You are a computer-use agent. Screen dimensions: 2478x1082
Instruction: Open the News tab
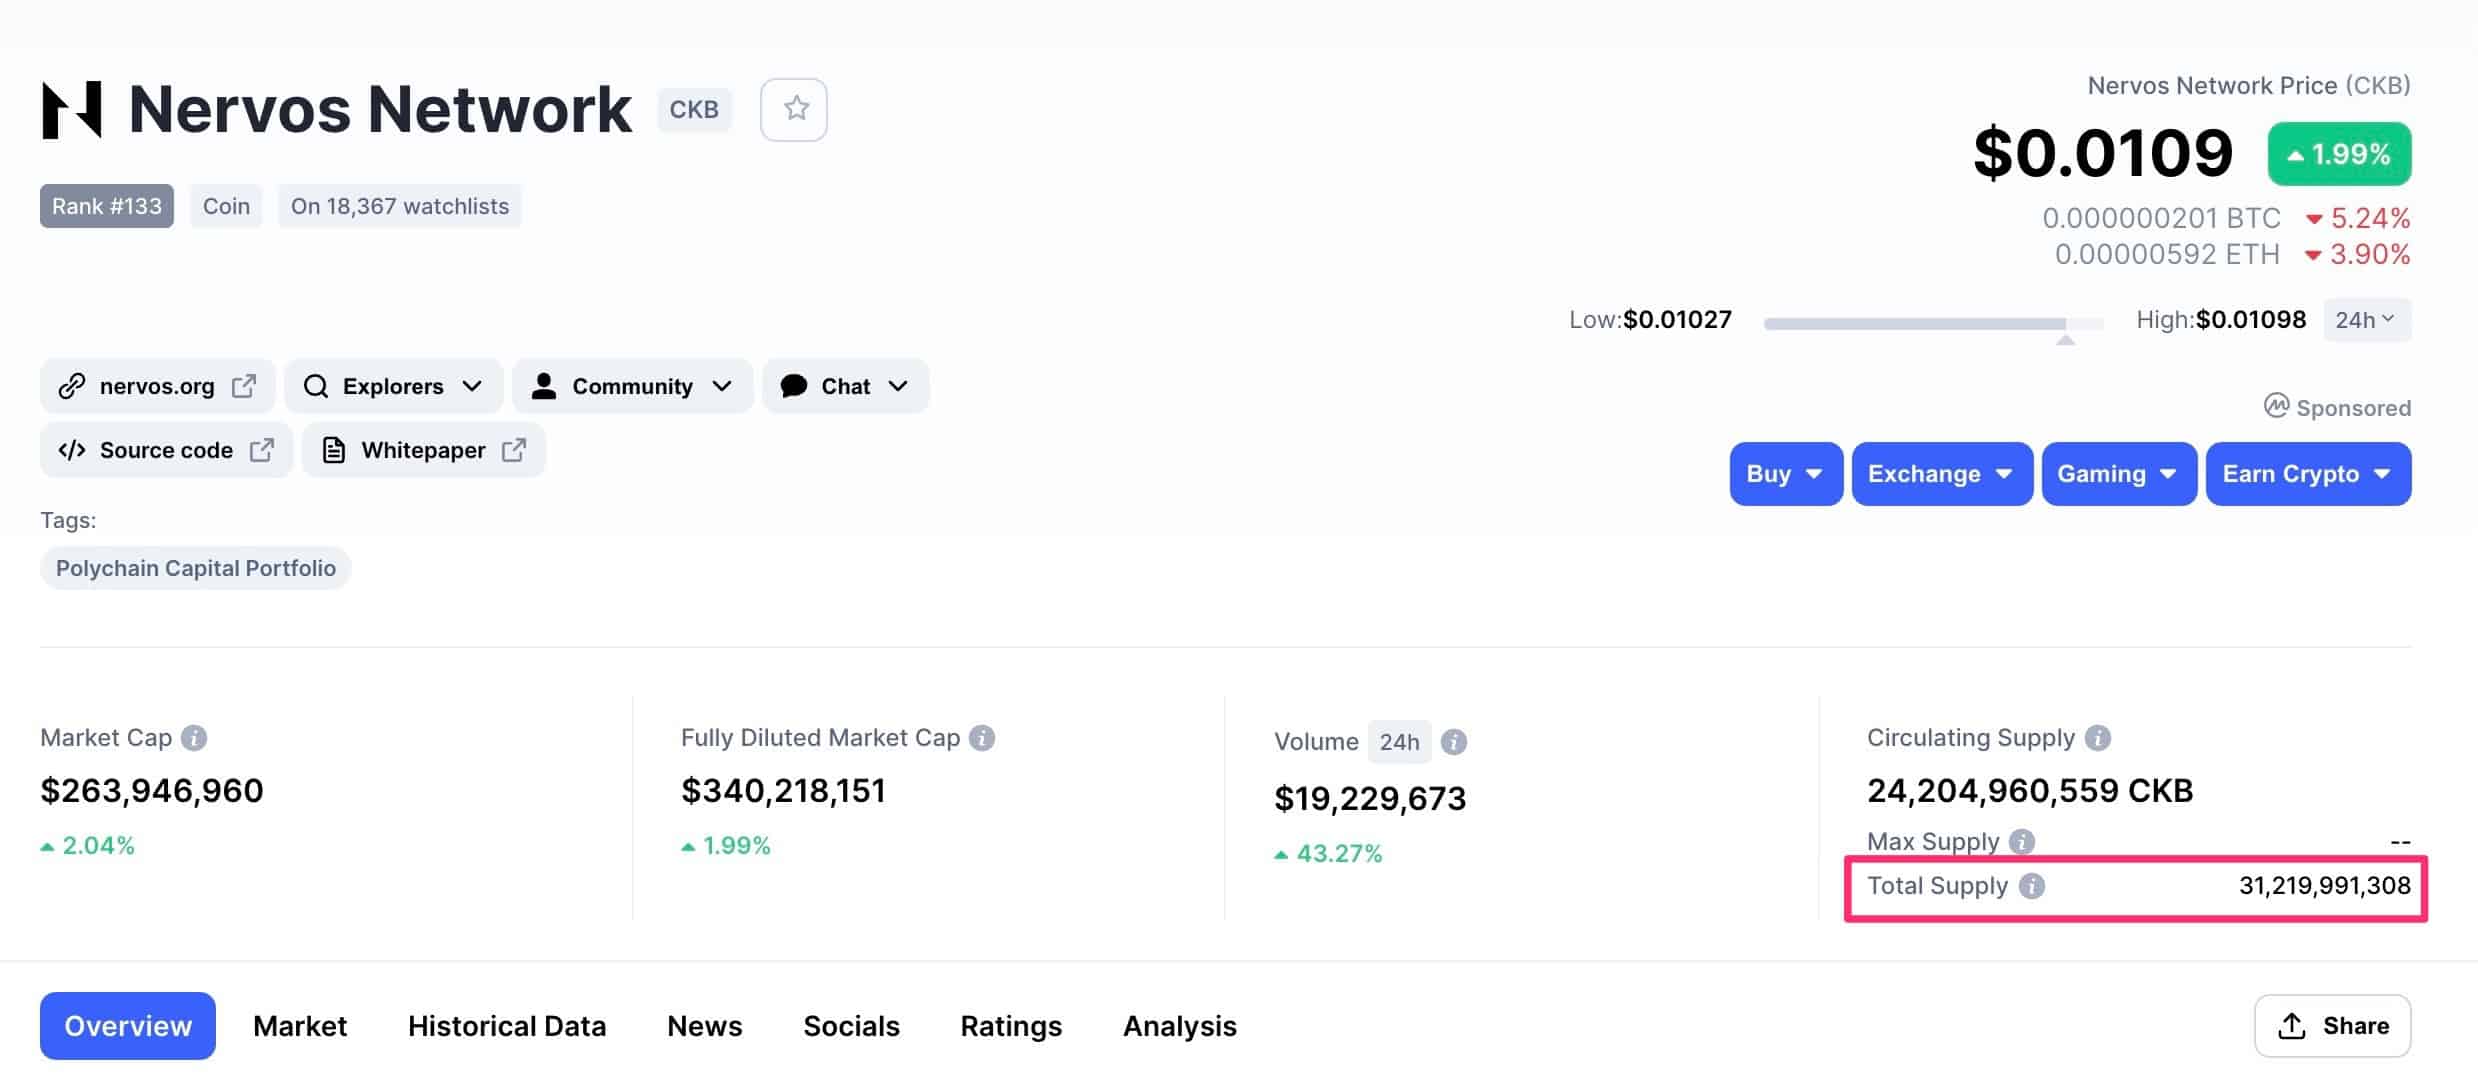(705, 1026)
